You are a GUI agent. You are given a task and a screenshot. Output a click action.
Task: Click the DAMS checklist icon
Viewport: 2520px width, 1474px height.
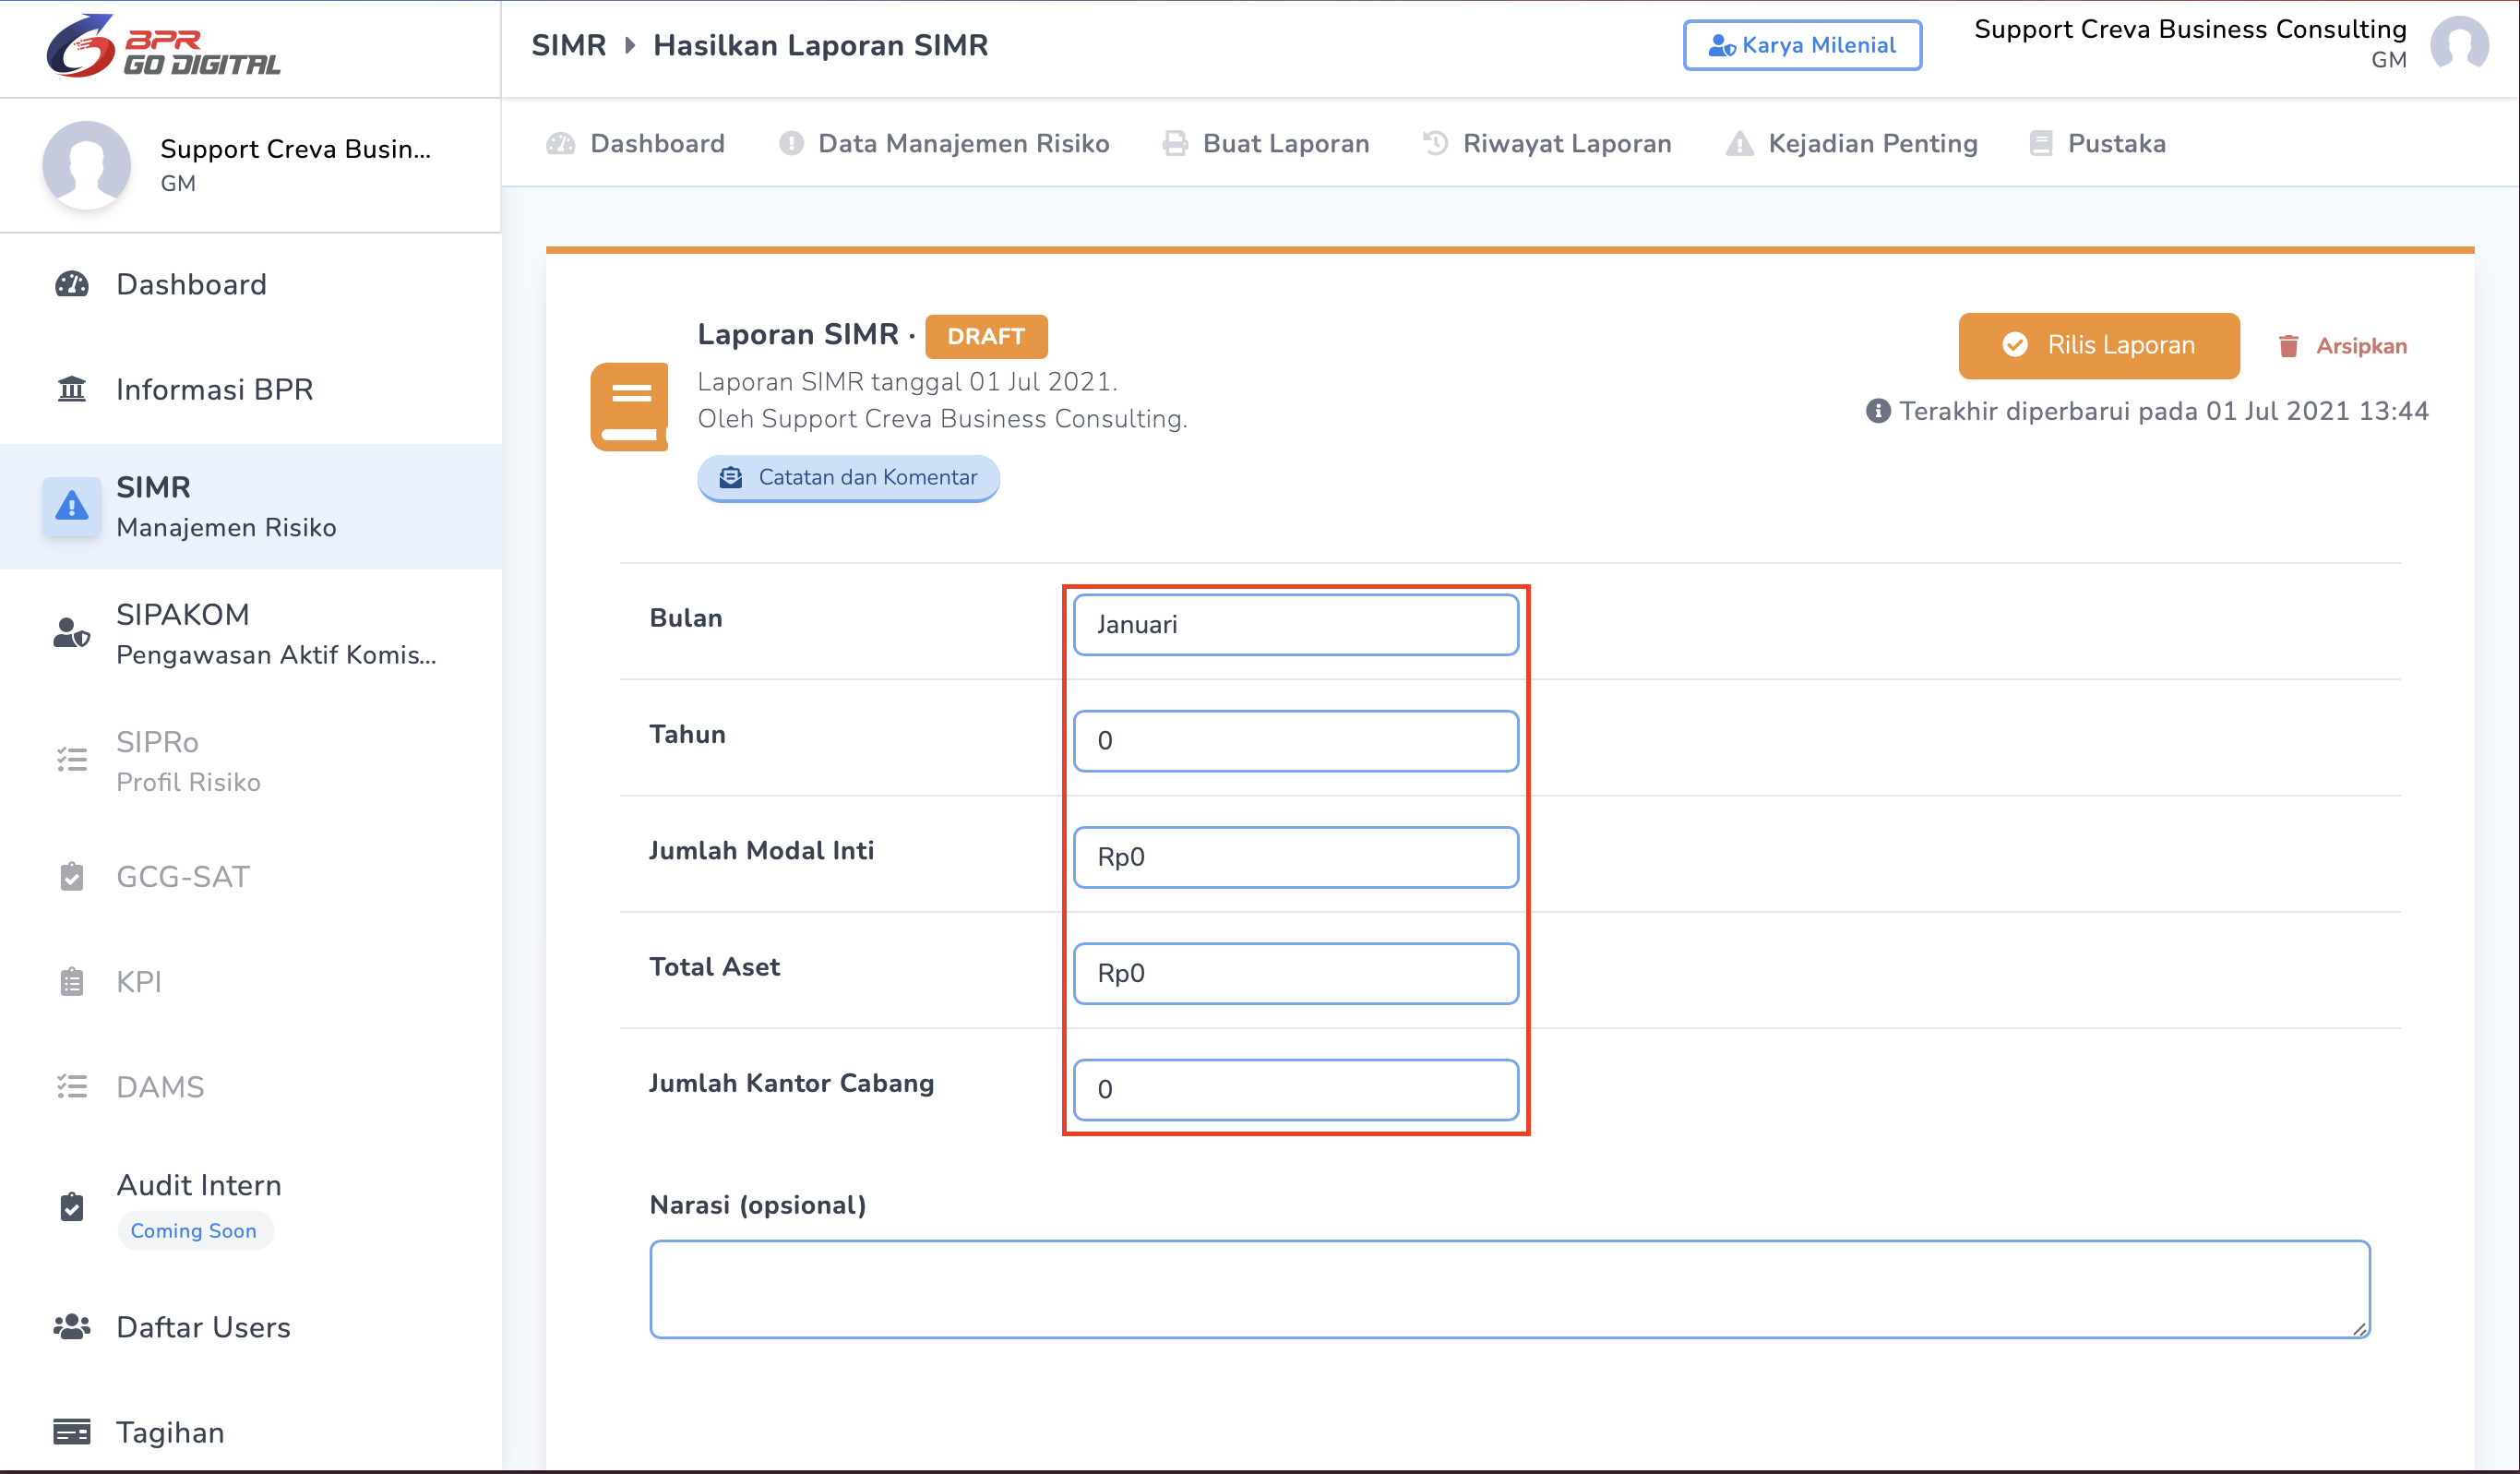click(71, 1087)
